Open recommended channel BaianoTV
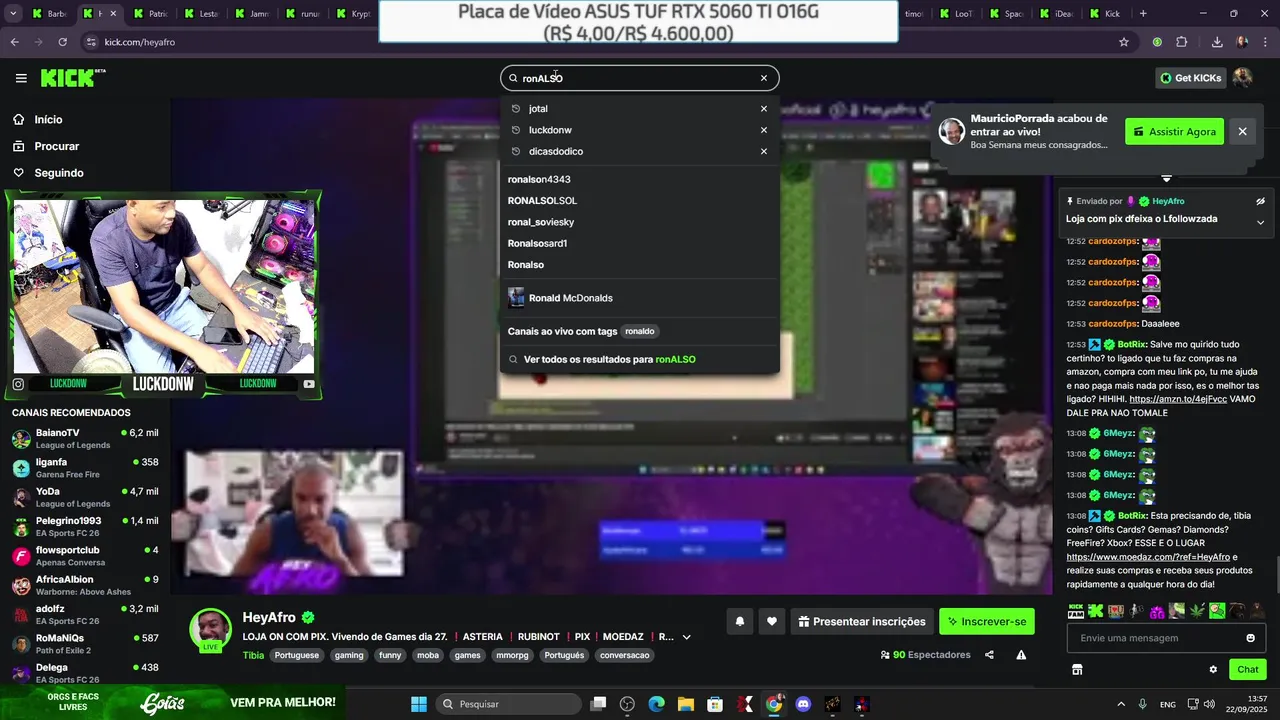Image resolution: width=1280 pixels, height=720 pixels. pos(85,439)
